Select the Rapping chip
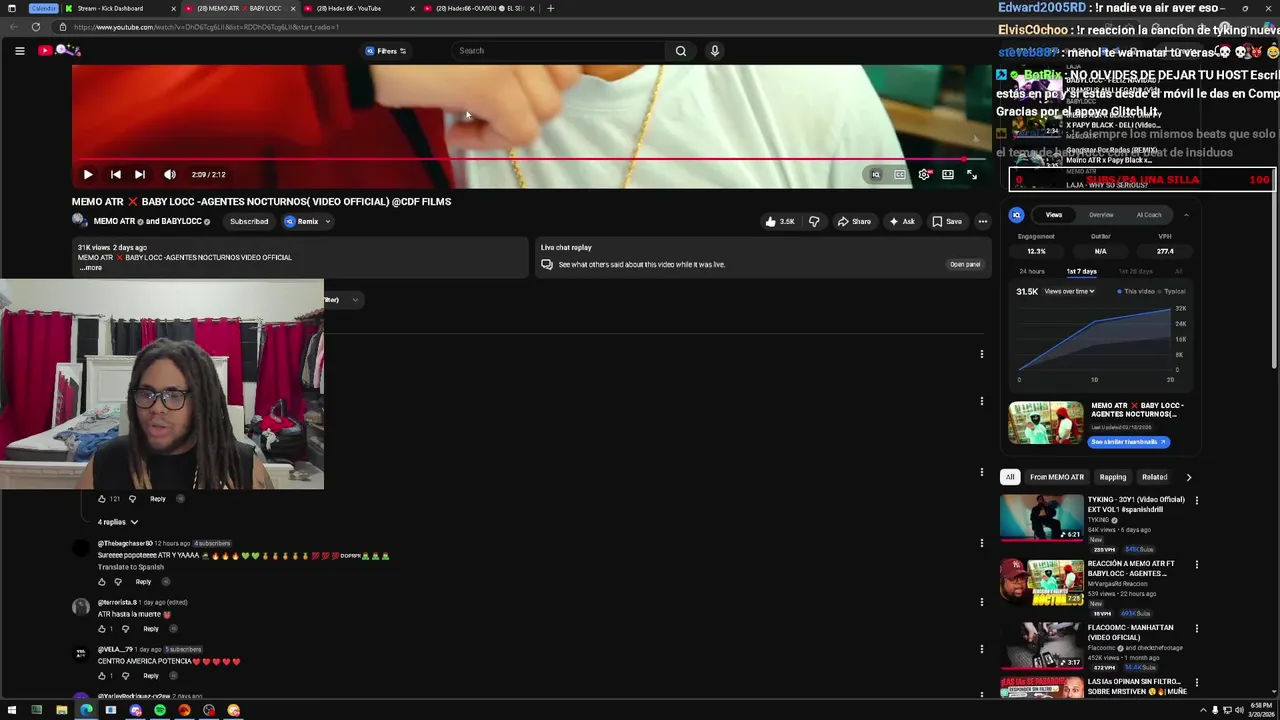Image resolution: width=1280 pixels, height=720 pixels. 1113,477
